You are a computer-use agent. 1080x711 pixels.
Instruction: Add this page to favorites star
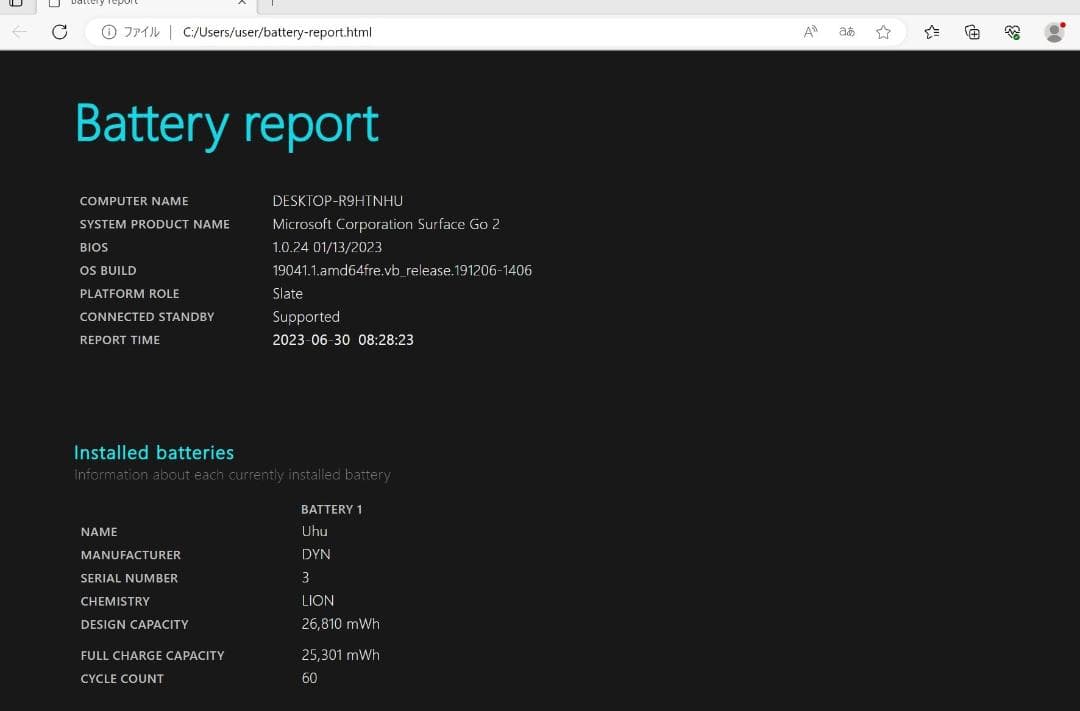tap(883, 32)
